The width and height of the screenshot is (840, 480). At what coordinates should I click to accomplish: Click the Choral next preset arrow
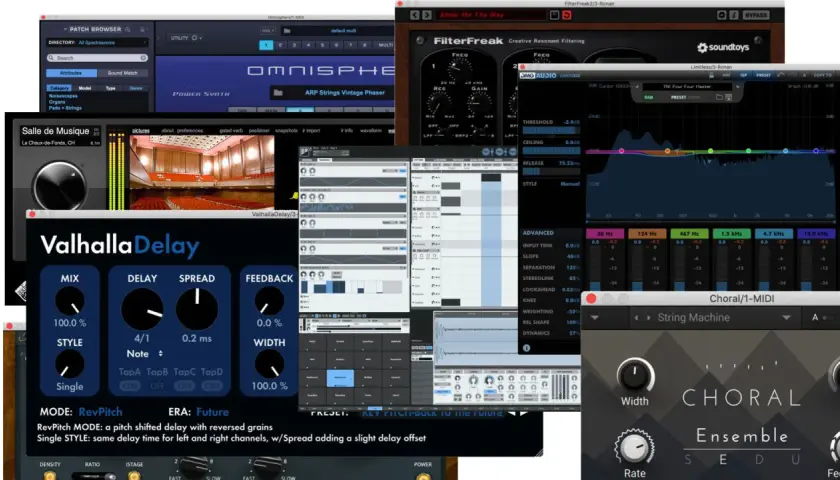click(647, 318)
